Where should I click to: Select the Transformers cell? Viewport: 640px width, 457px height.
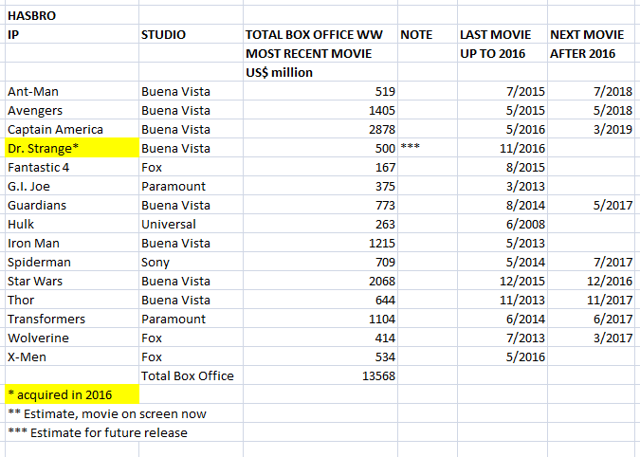point(72,319)
